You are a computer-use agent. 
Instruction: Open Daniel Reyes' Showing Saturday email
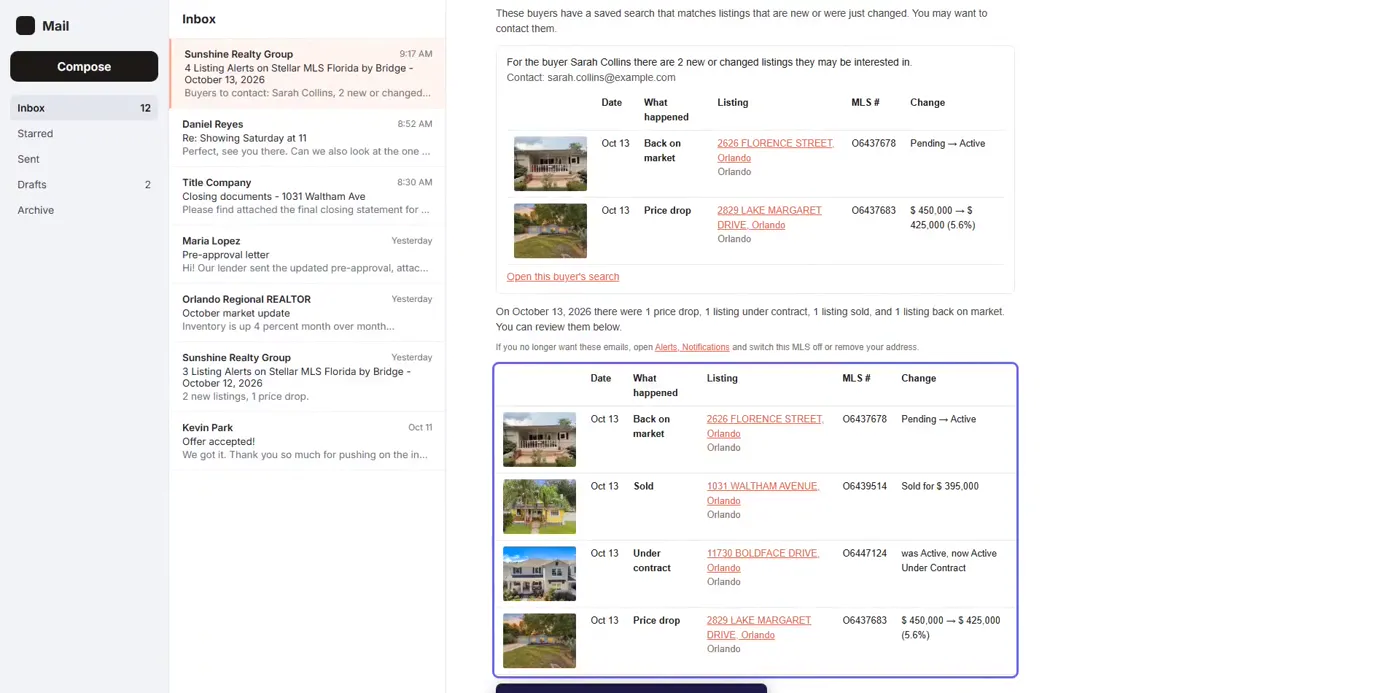pyautogui.click(x=308, y=138)
